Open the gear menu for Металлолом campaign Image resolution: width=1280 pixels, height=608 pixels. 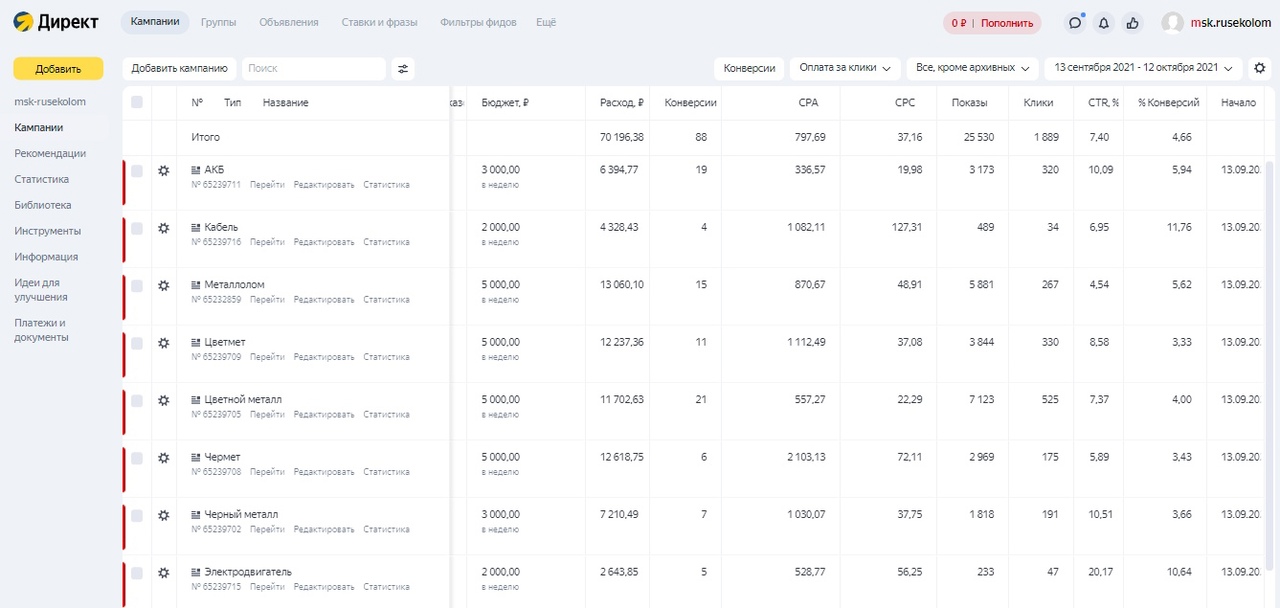coord(164,285)
